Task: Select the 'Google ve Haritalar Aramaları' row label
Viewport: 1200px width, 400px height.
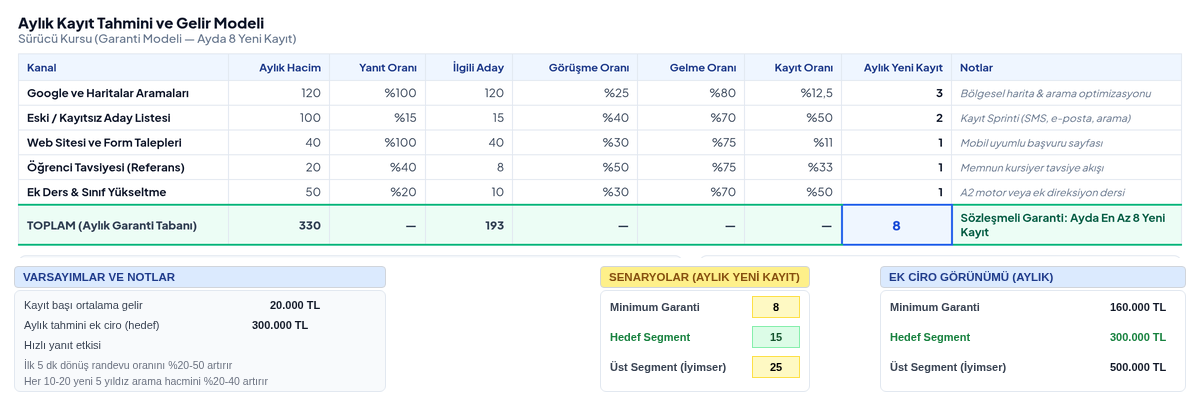Action: click(x=108, y=93)
